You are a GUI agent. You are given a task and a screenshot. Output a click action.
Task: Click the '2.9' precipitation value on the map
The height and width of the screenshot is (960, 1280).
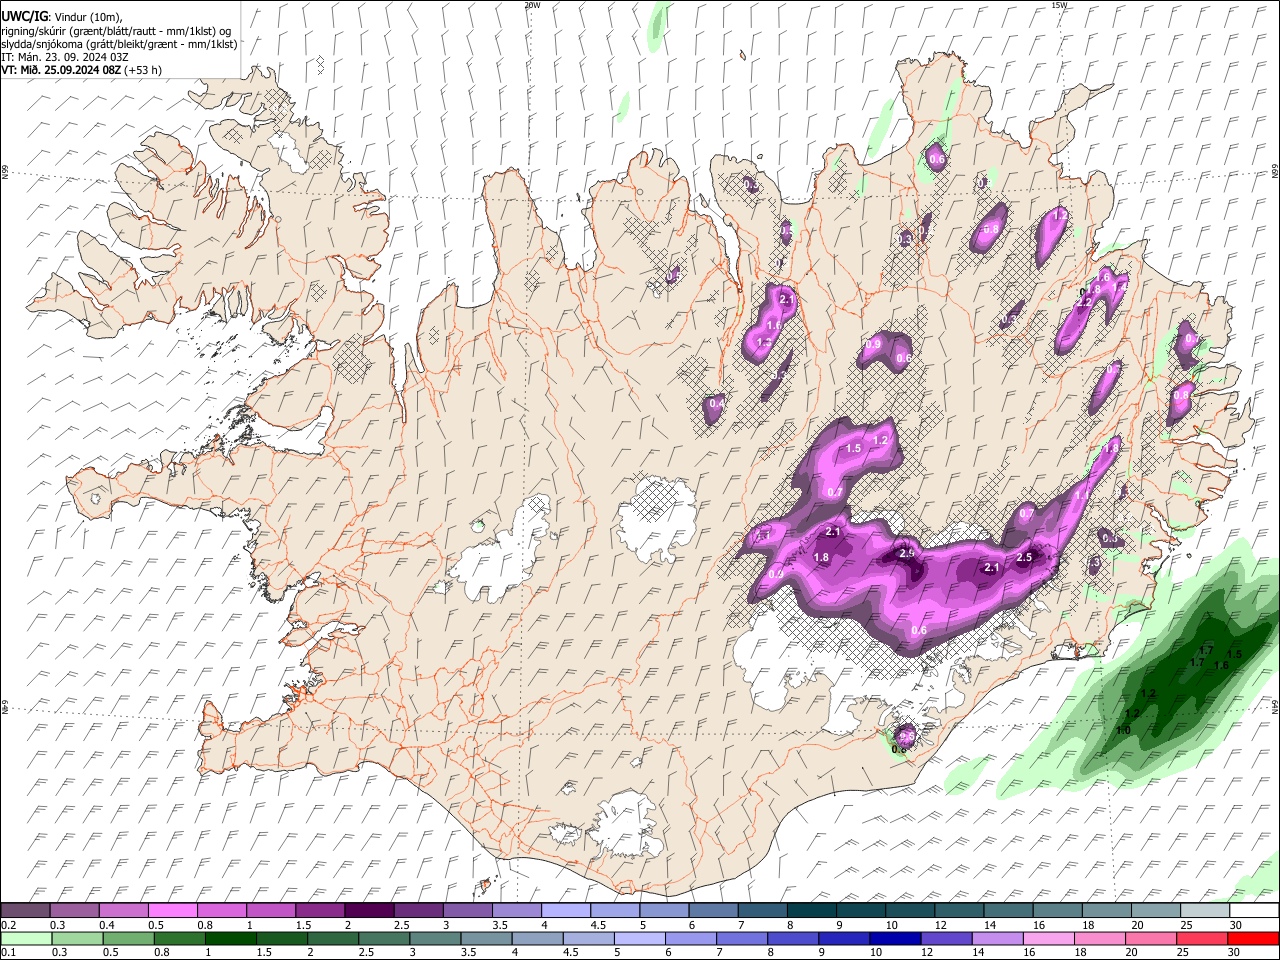[x=907, y=553]
